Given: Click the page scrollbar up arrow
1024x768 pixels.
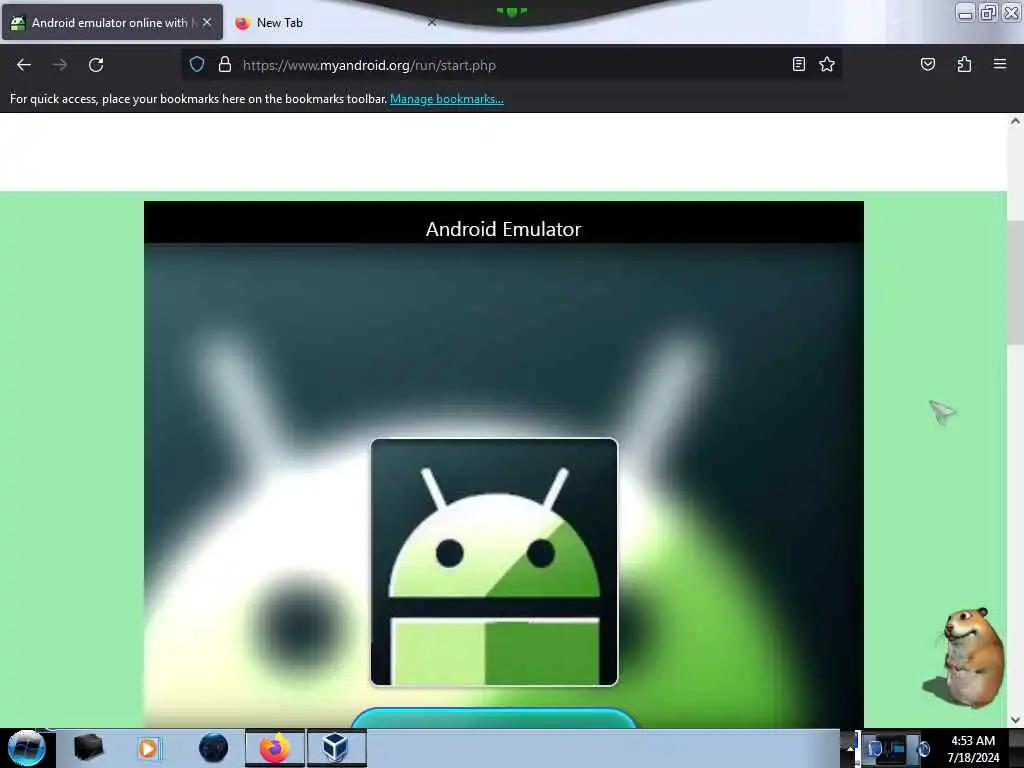Looking at the screenshot, I should pos(1015,121).
